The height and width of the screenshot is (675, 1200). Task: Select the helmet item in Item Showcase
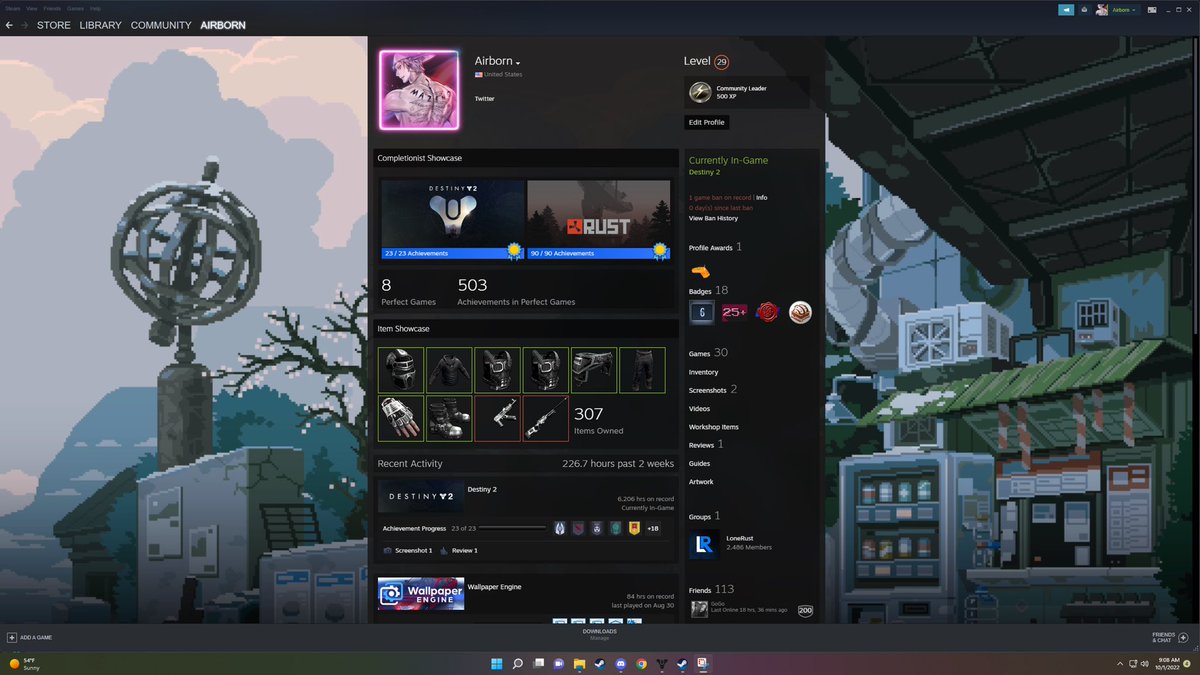[x=401, y=370]
